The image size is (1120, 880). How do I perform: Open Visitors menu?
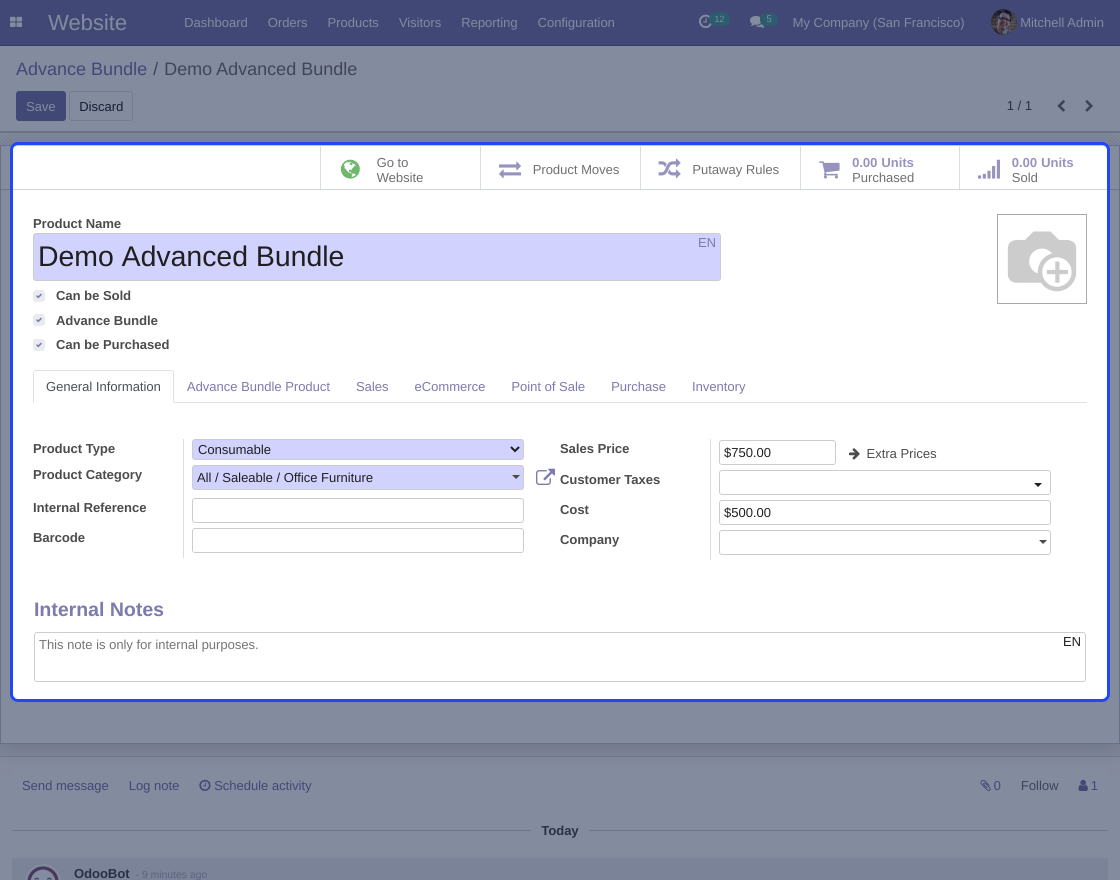pyautogui.click(x=420, y=23)
